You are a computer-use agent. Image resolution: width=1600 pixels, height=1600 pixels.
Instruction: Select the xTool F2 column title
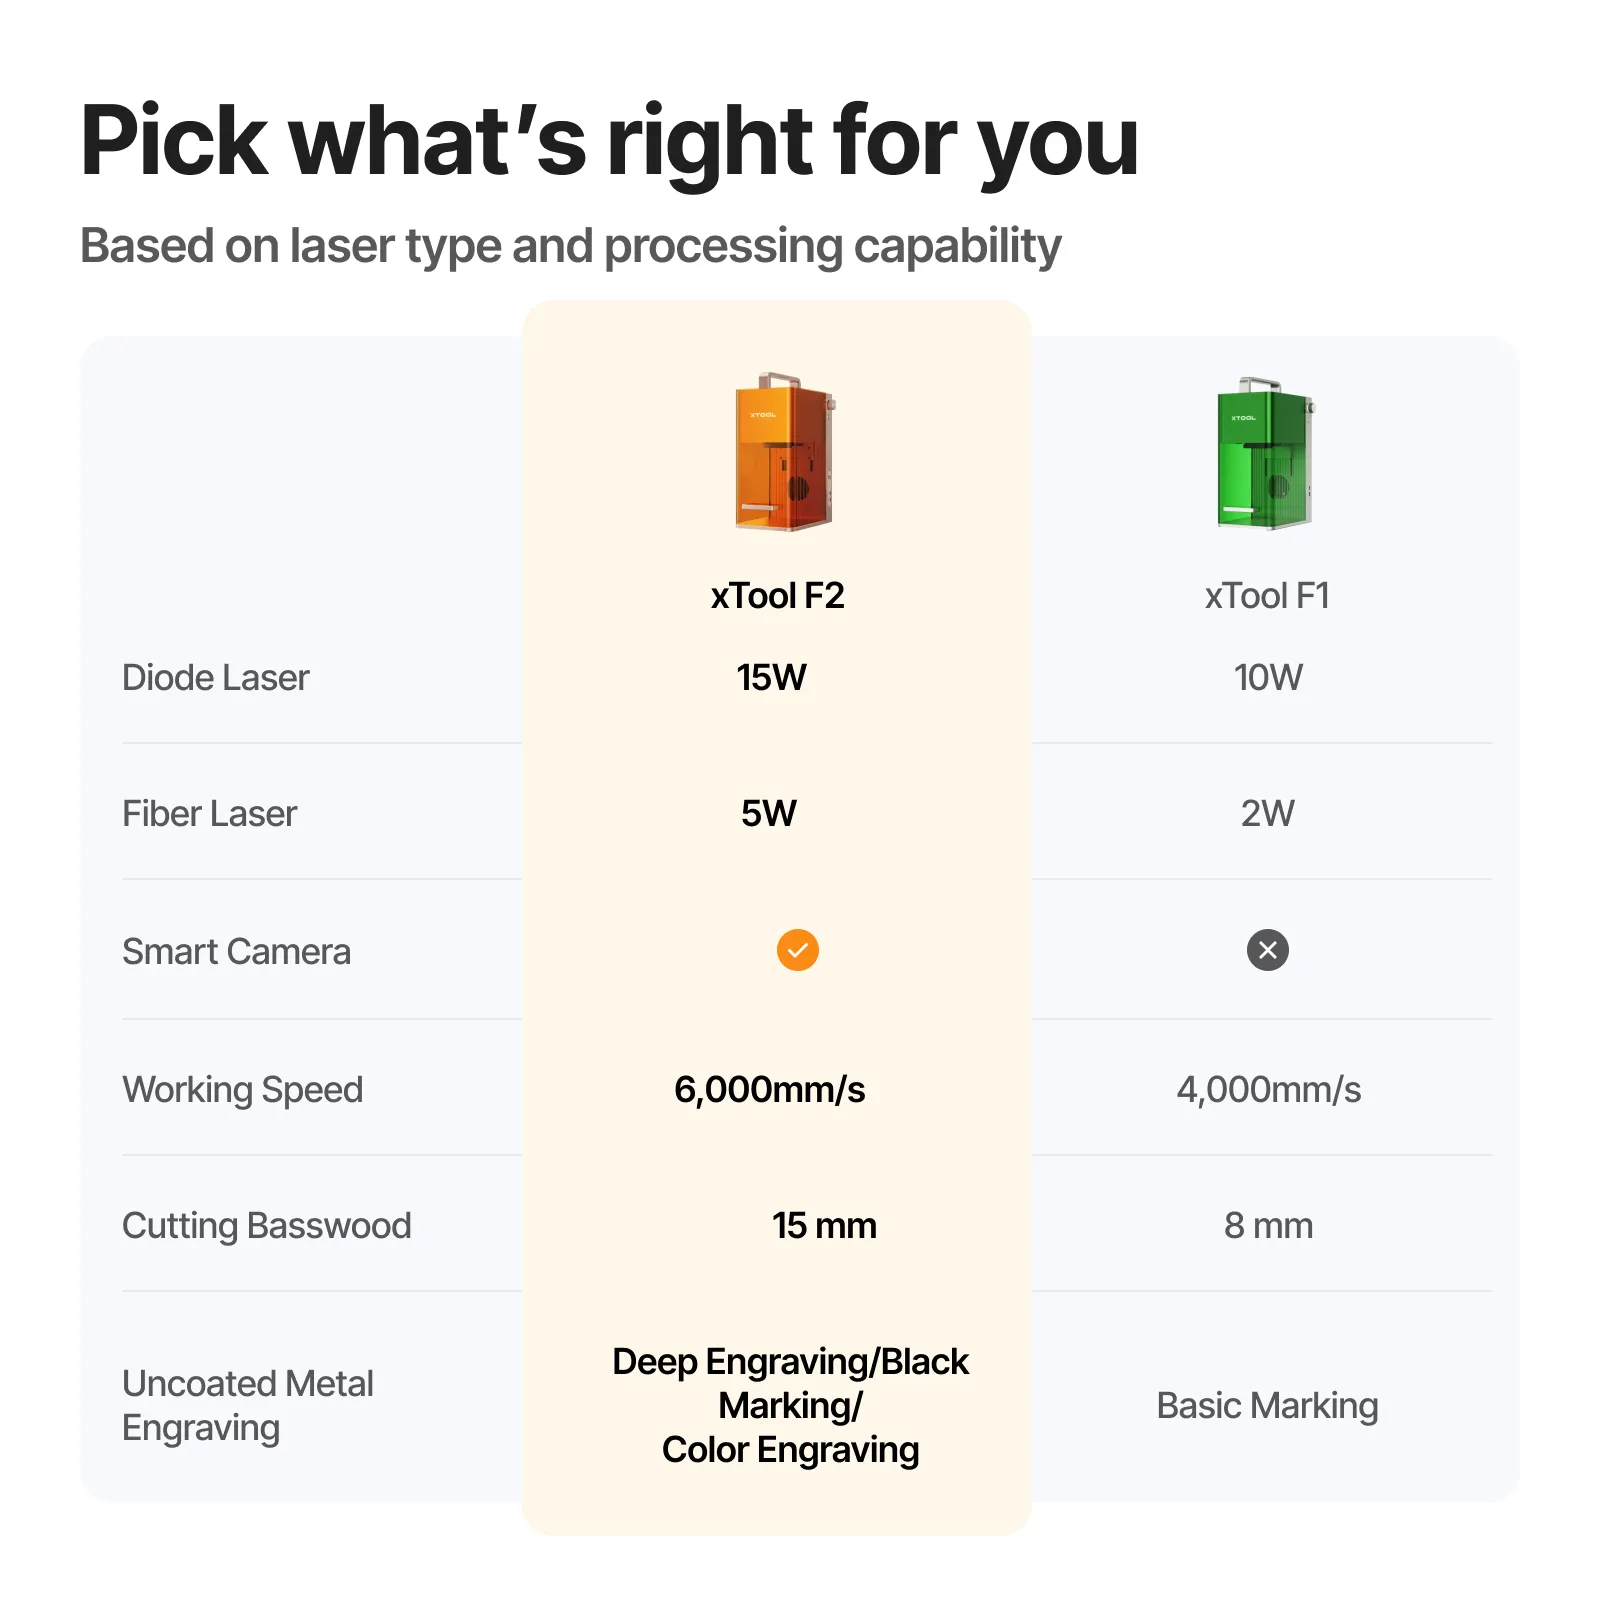pyautogui.click(x=777, y=596)
